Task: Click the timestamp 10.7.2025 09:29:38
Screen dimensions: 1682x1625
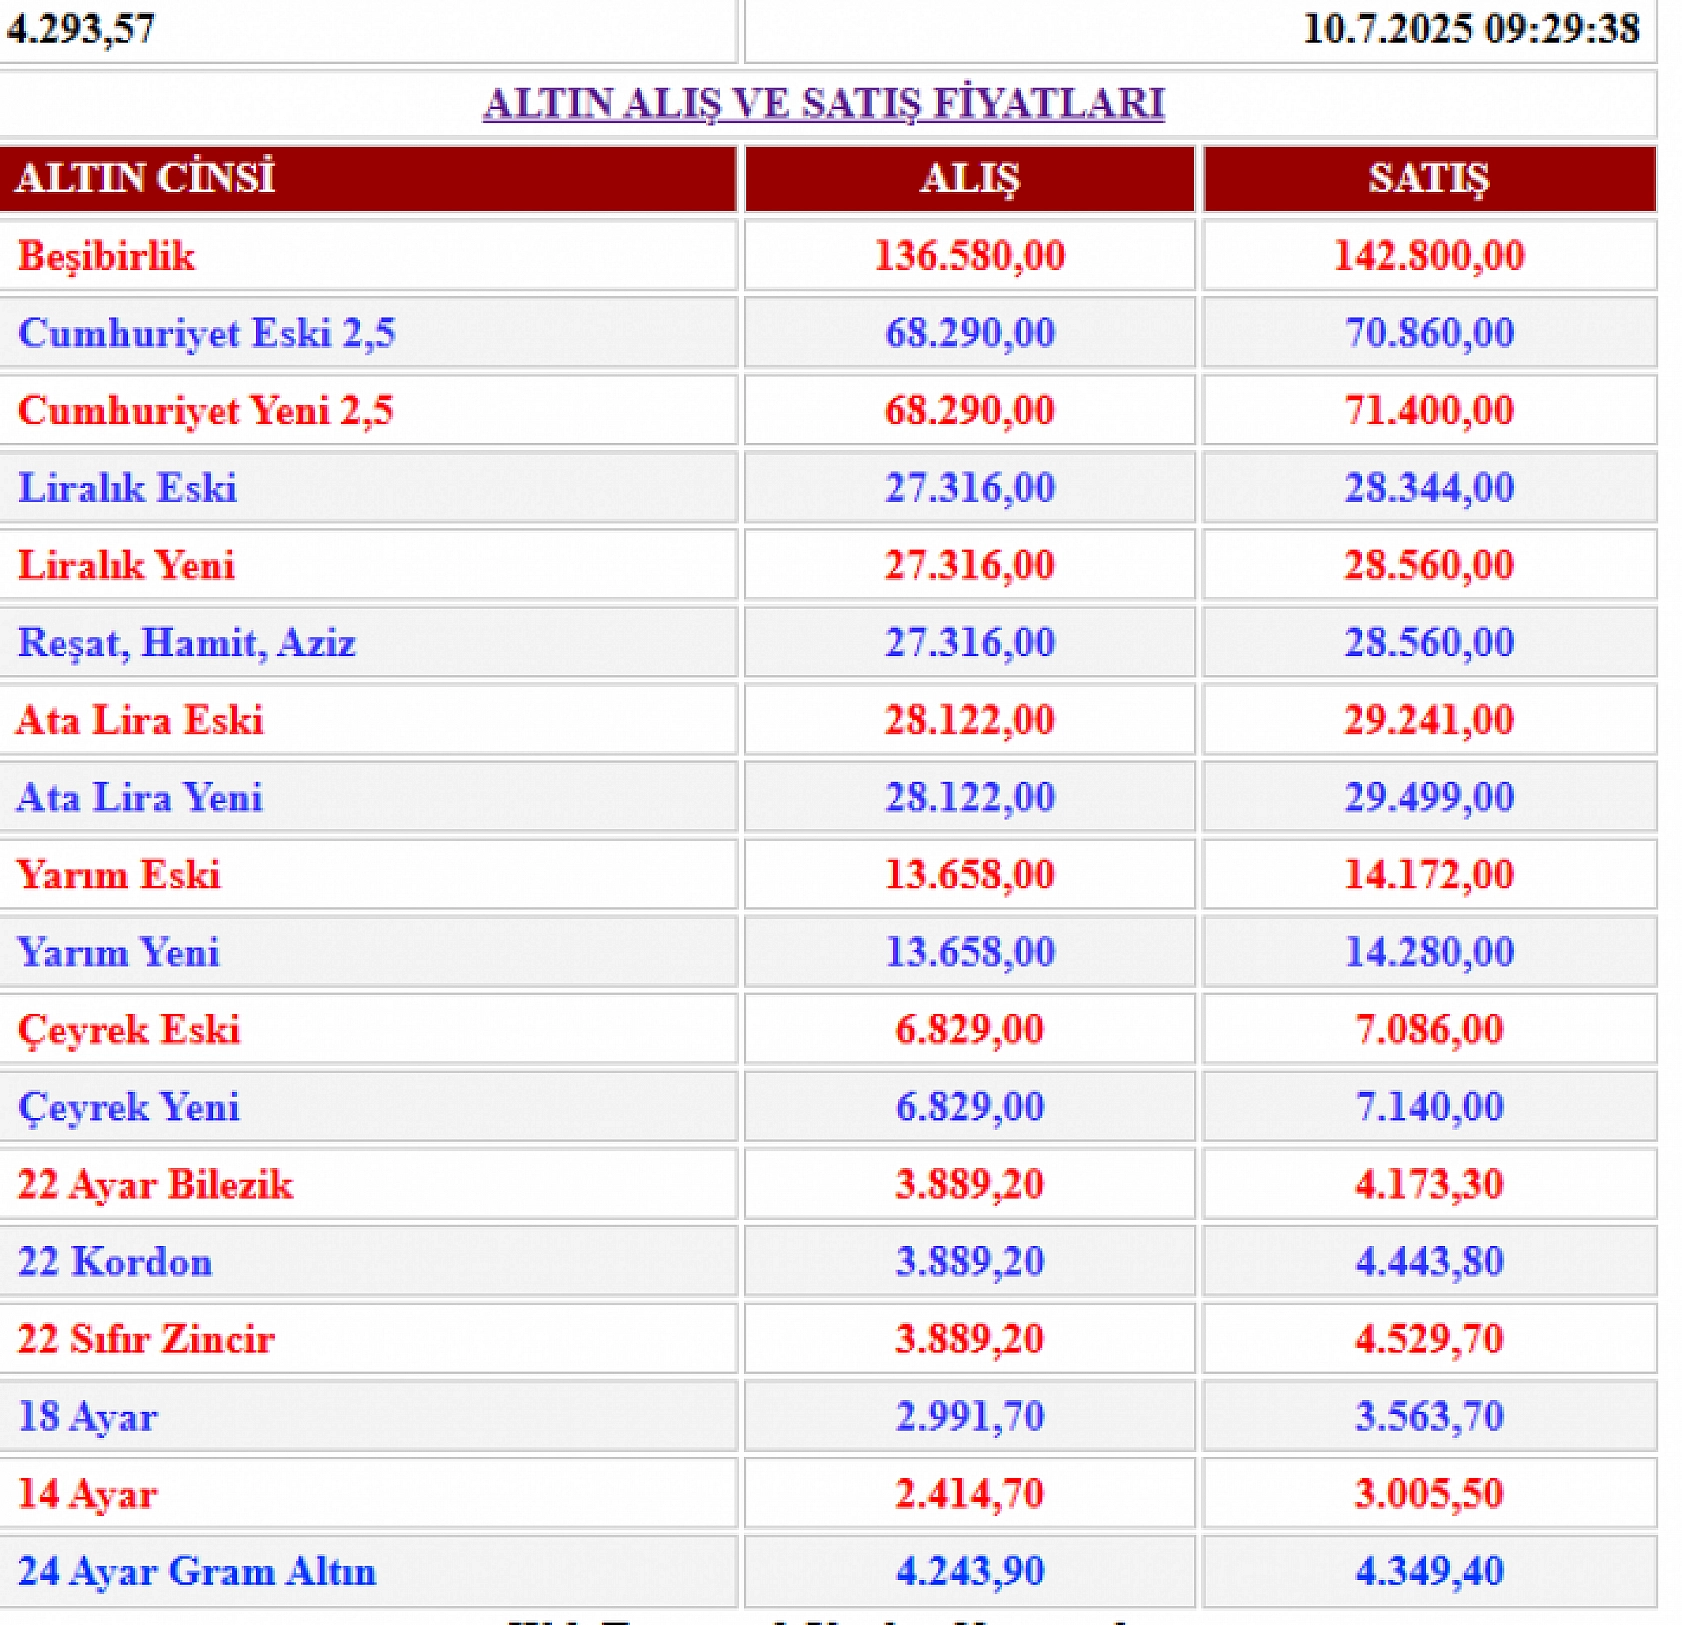Action: tap(1468, 30)
